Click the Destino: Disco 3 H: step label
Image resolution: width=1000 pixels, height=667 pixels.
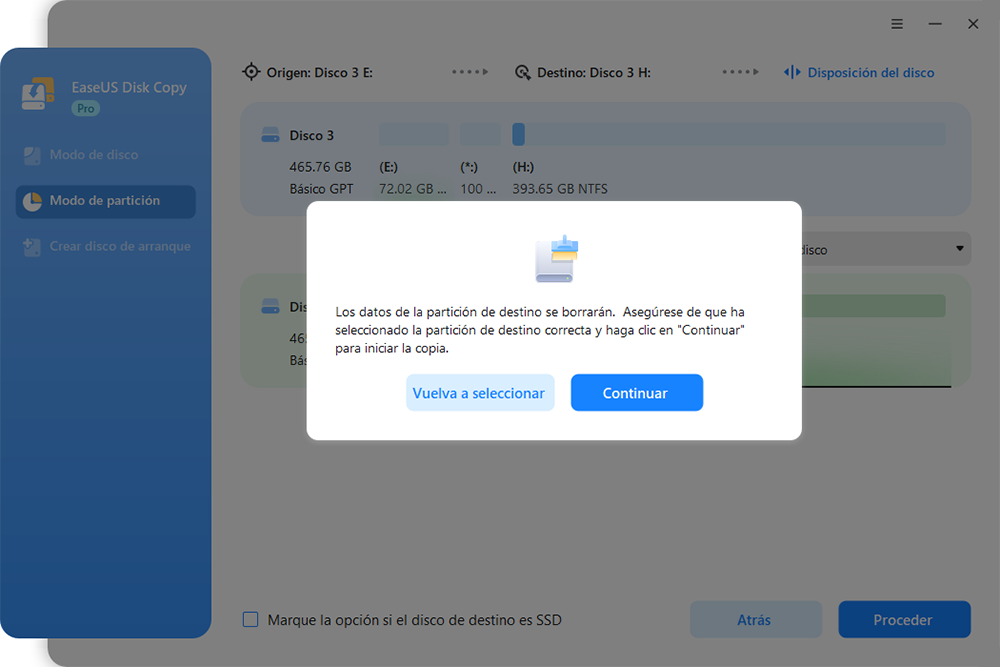[594, 73]
